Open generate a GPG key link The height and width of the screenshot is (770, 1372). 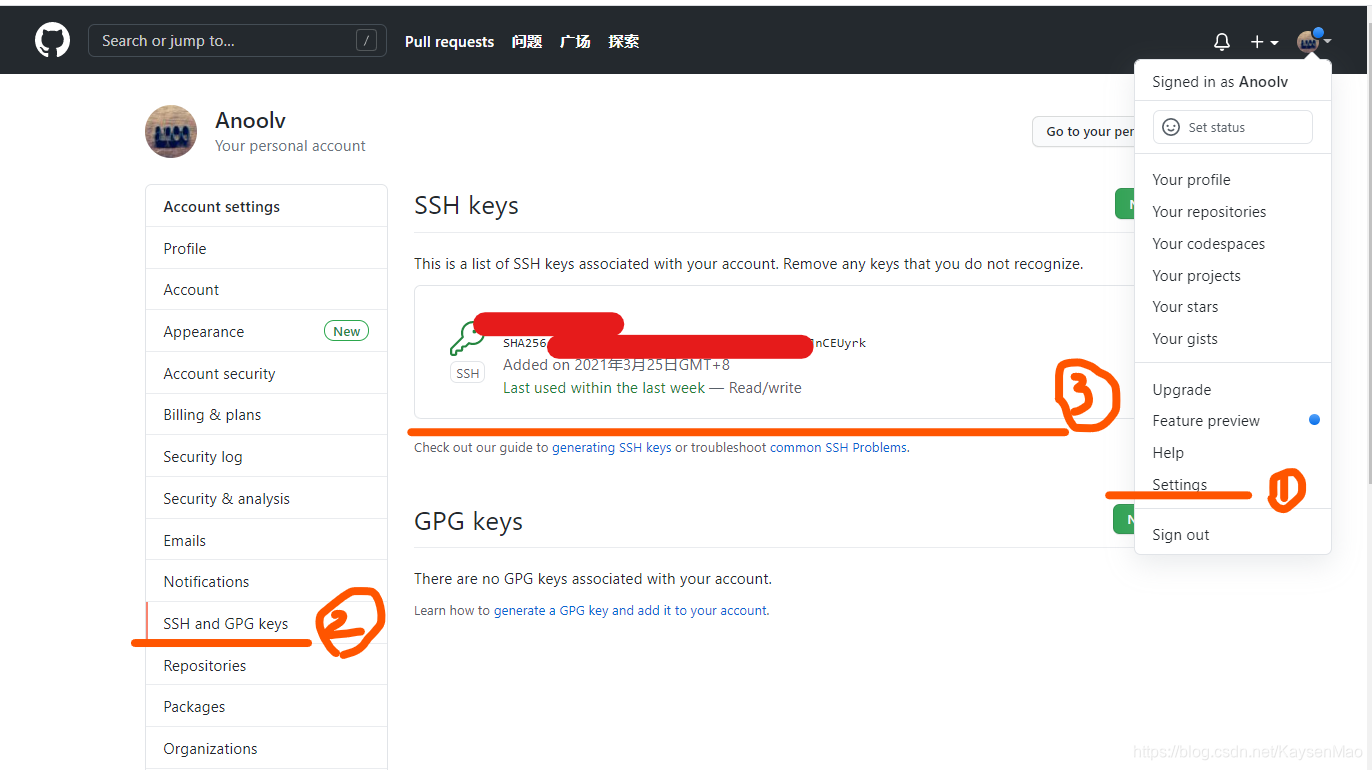point(631,611)
